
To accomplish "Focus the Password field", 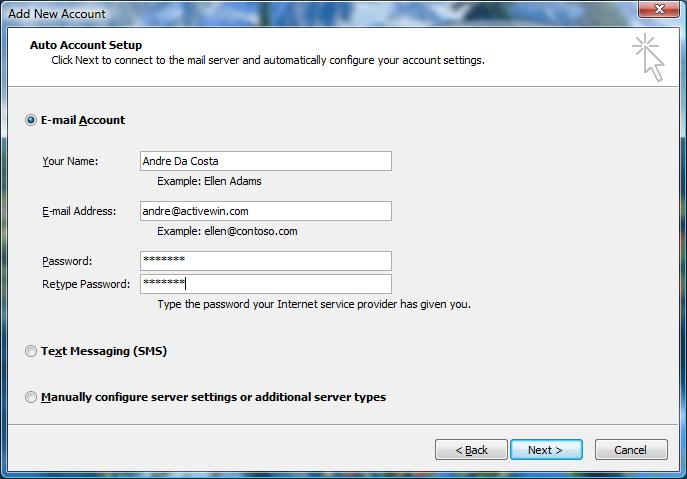I will tap(266, 261).
